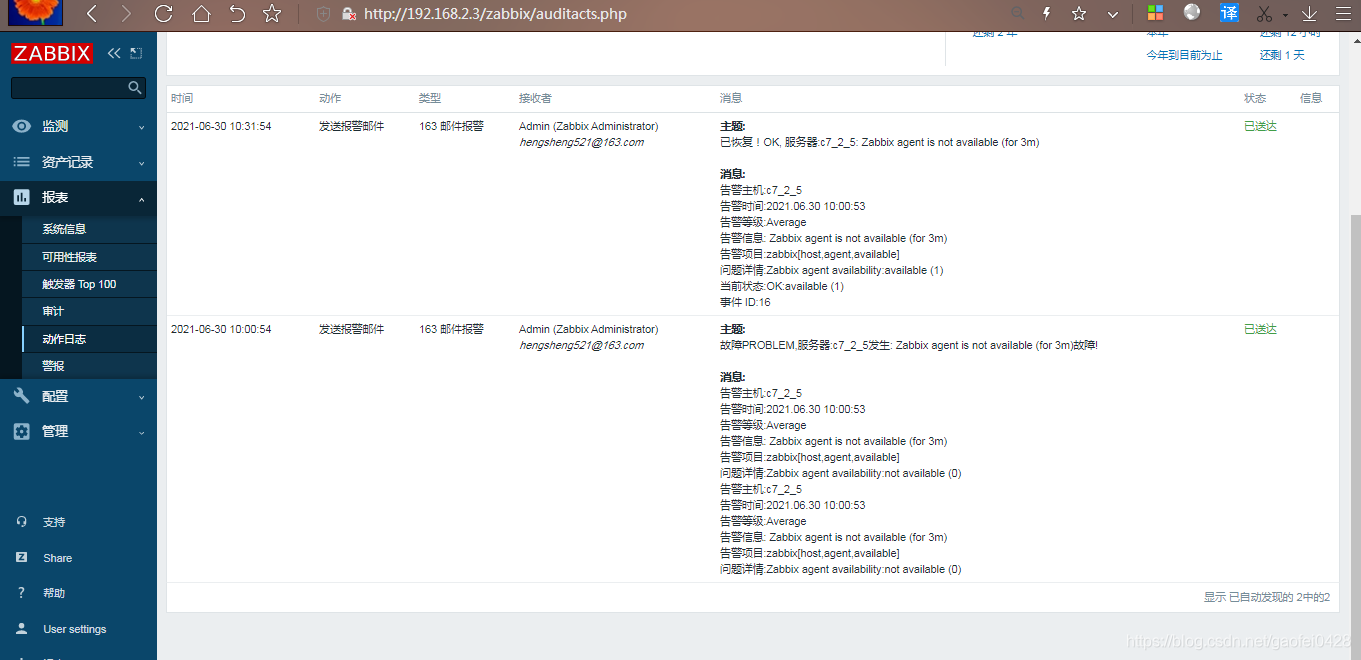Screen dimensions: 1361x660
Task: Click recipient email in the 10:31:54 row
Action: click(581, 142)
